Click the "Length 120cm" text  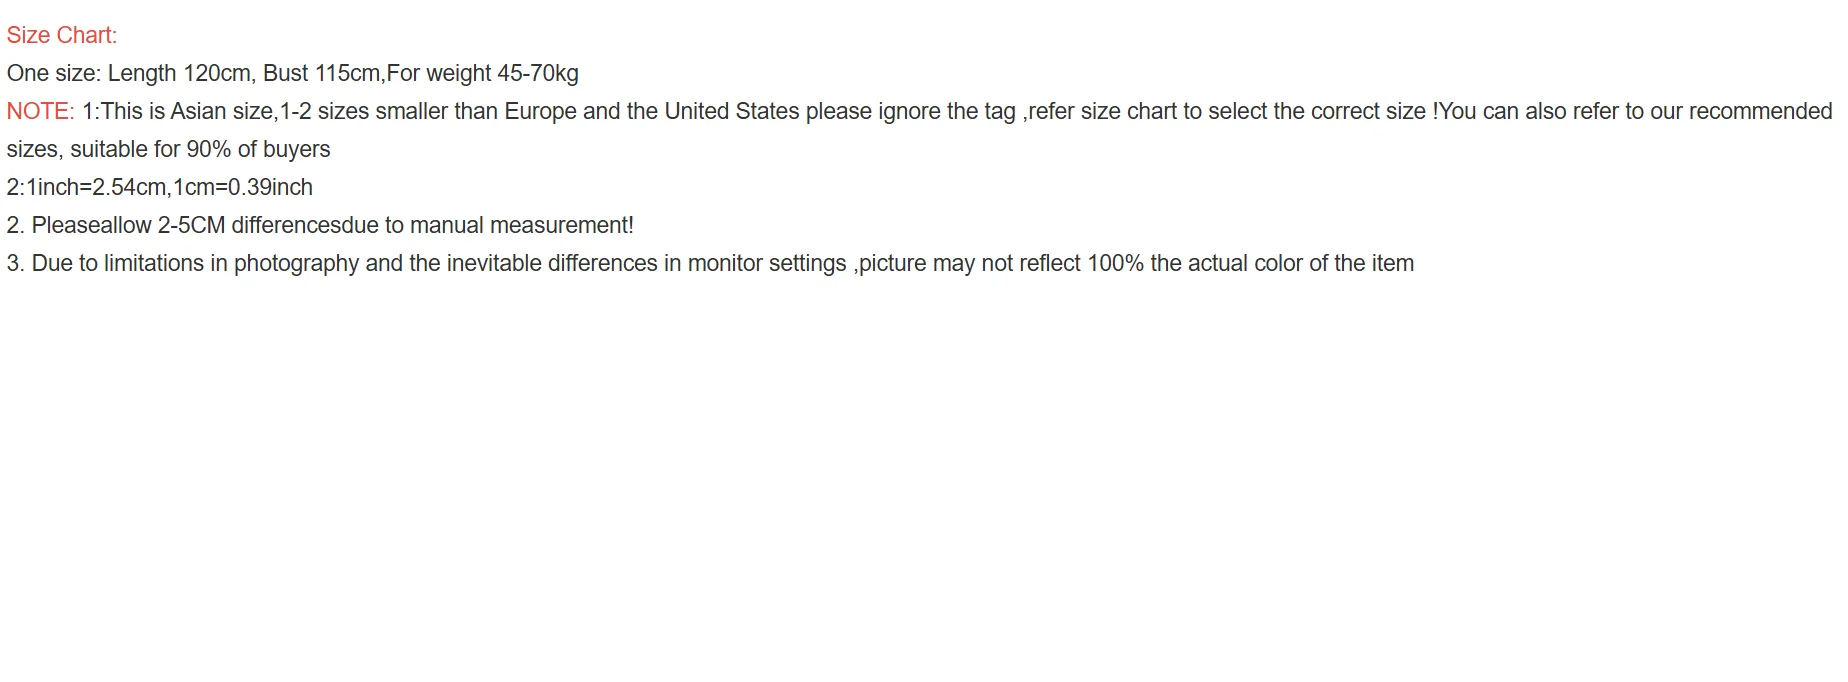(179, 73)
